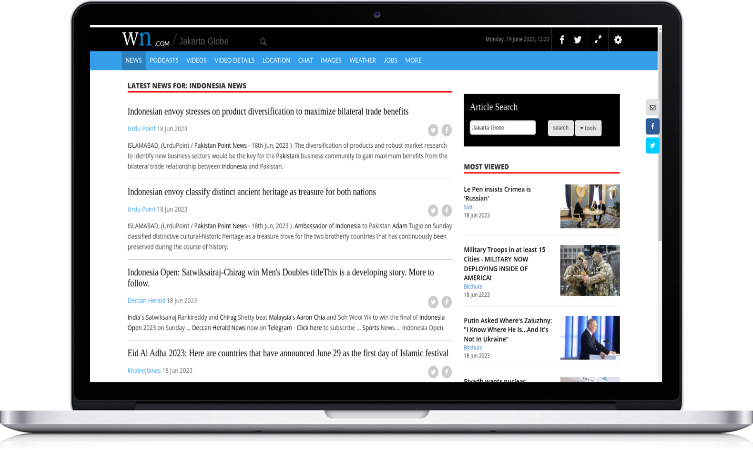
Task: Click the email share icon on side bar
Action: (653, 108)
